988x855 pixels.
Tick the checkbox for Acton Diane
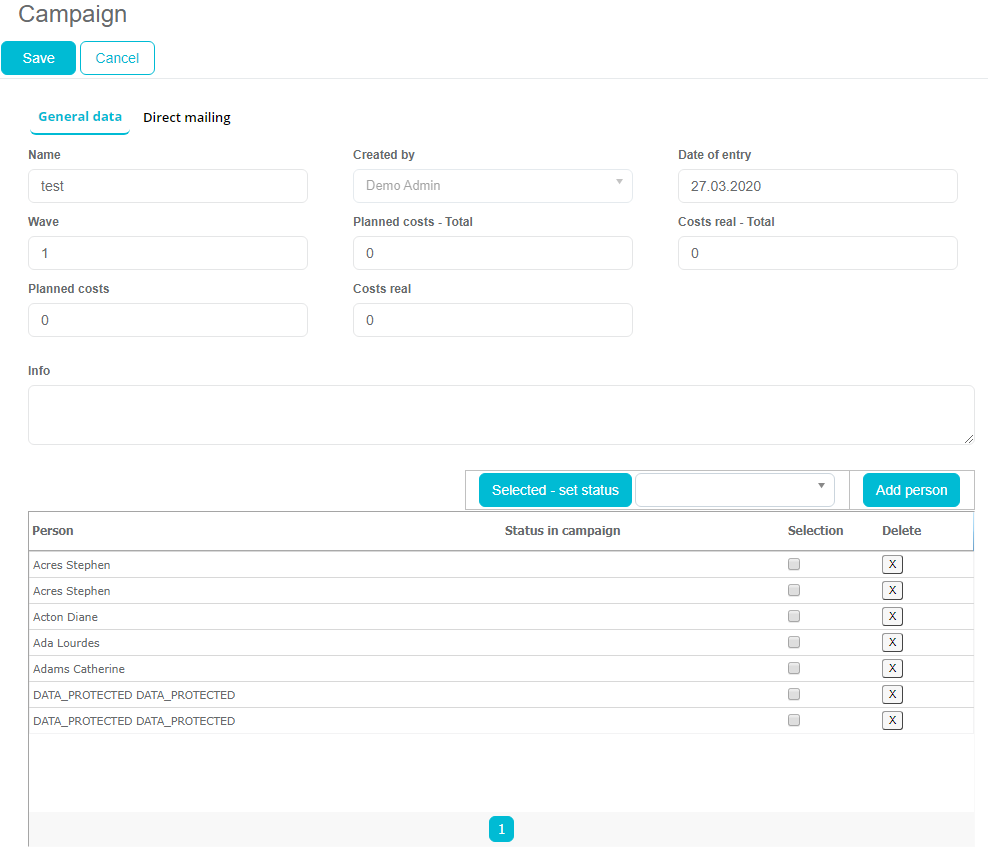pyautogui.click(x=794, y=616)
